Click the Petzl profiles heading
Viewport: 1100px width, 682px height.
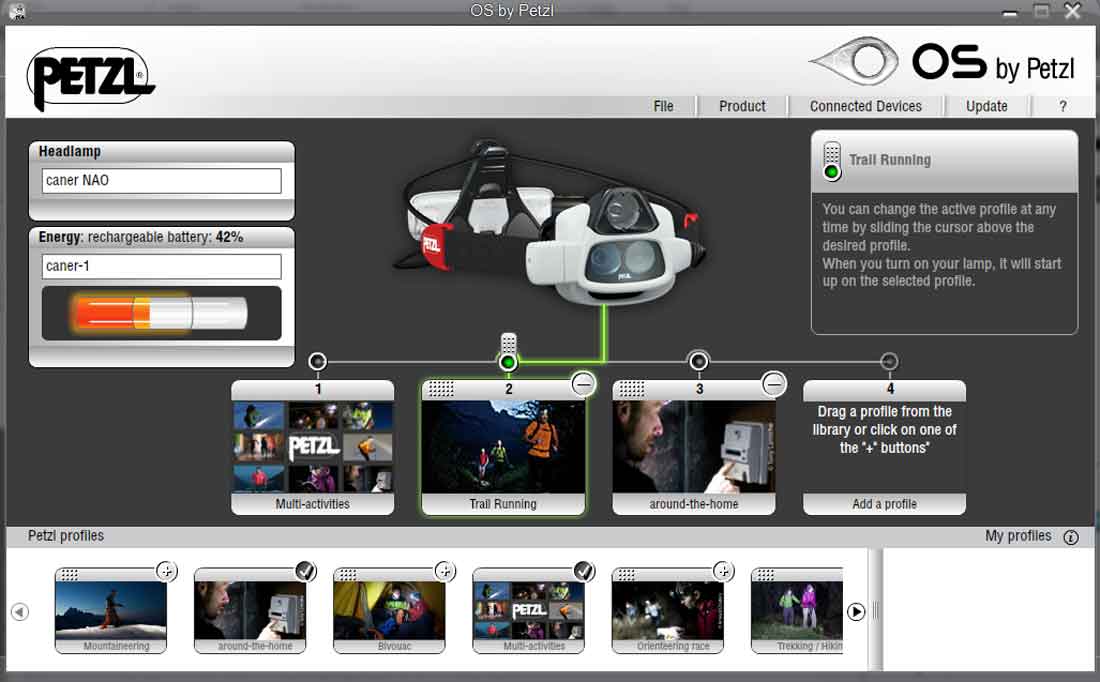pyautogui.click(x=66, y=536)
